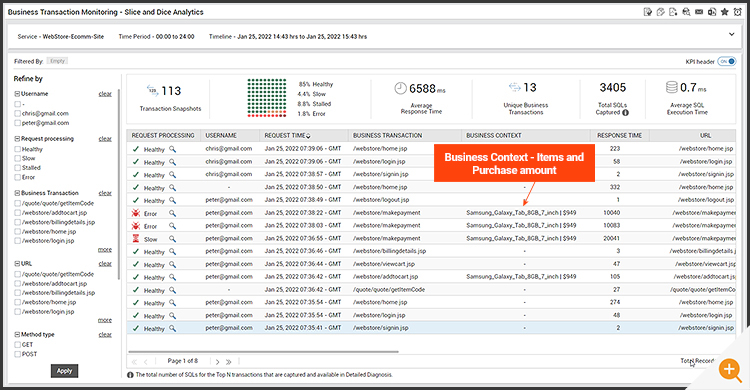Viewport: 750px width, 390px height.
Task: Open magnifier for the billingdetails.jsp row
Action: point(172,252)
